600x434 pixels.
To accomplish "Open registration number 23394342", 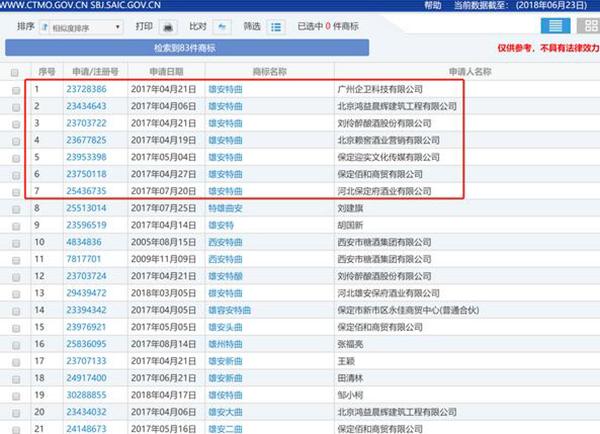I will coord(86,310).
